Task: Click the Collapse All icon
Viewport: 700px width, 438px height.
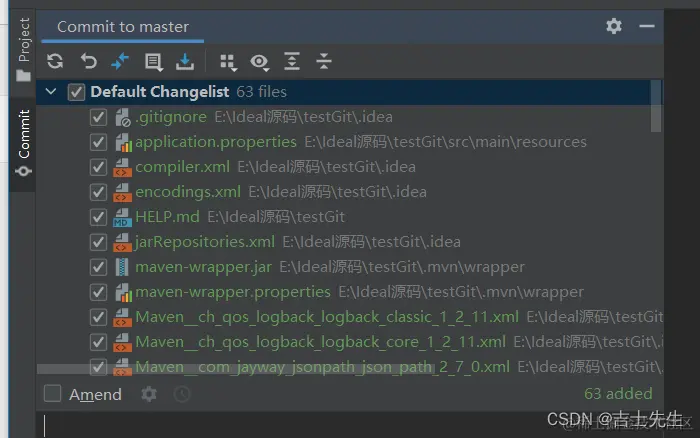Action: pyautogui.click(x=324, y=61)
